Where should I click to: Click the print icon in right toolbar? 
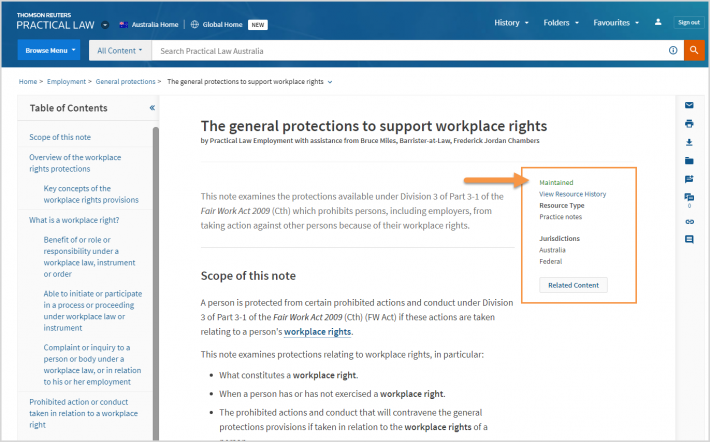coord(689,124)
